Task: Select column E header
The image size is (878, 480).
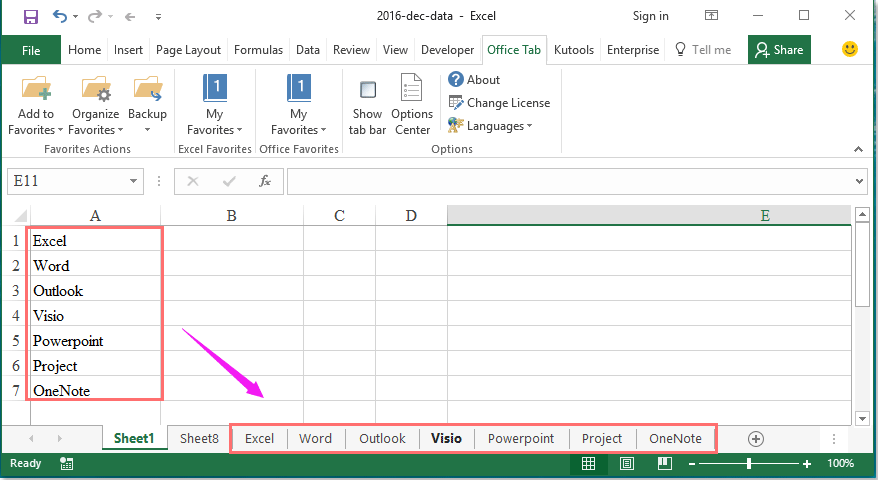Action: click(x=649, y=216)
